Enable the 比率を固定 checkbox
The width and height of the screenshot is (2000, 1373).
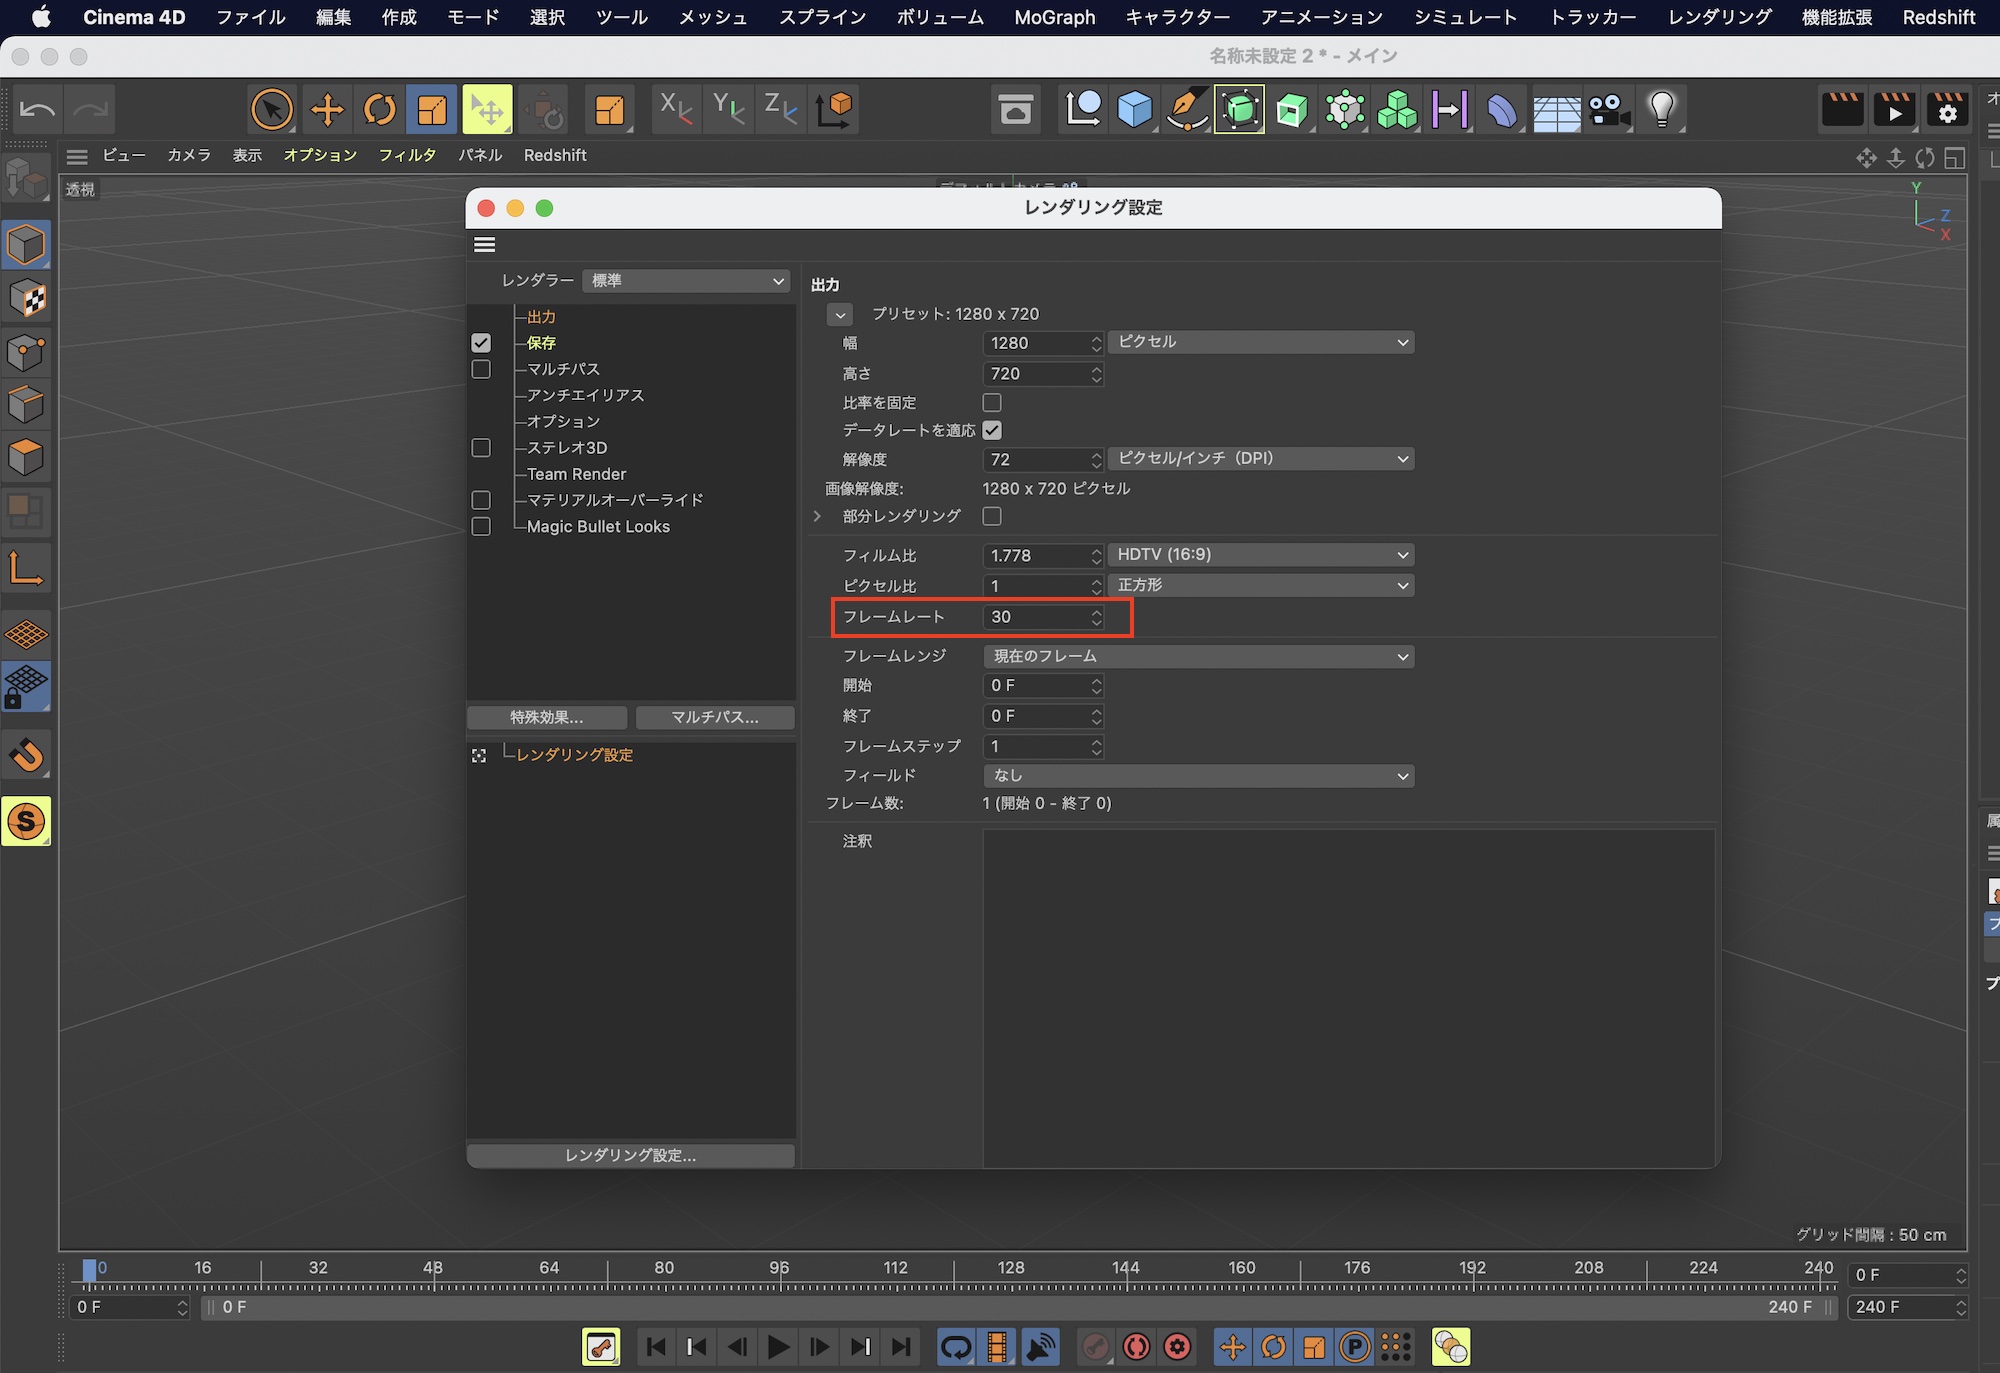(992, 403)
